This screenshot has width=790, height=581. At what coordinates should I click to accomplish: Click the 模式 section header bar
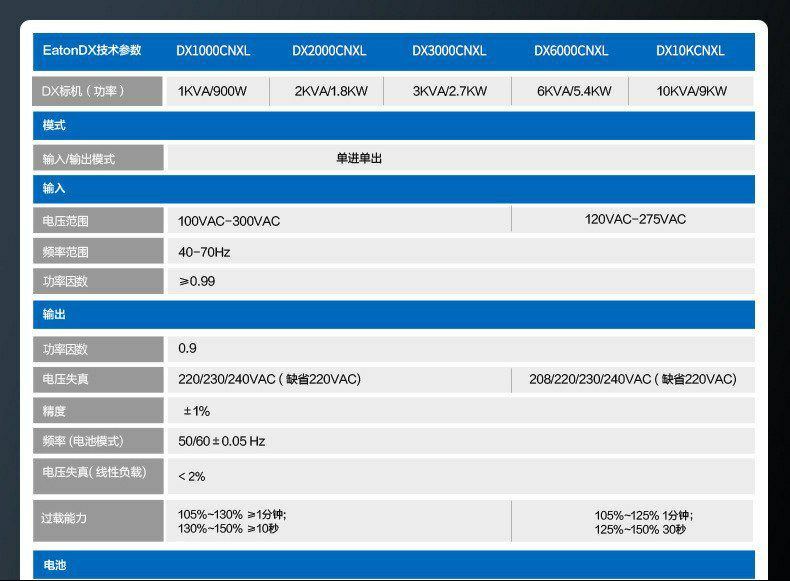pos(393,126)
